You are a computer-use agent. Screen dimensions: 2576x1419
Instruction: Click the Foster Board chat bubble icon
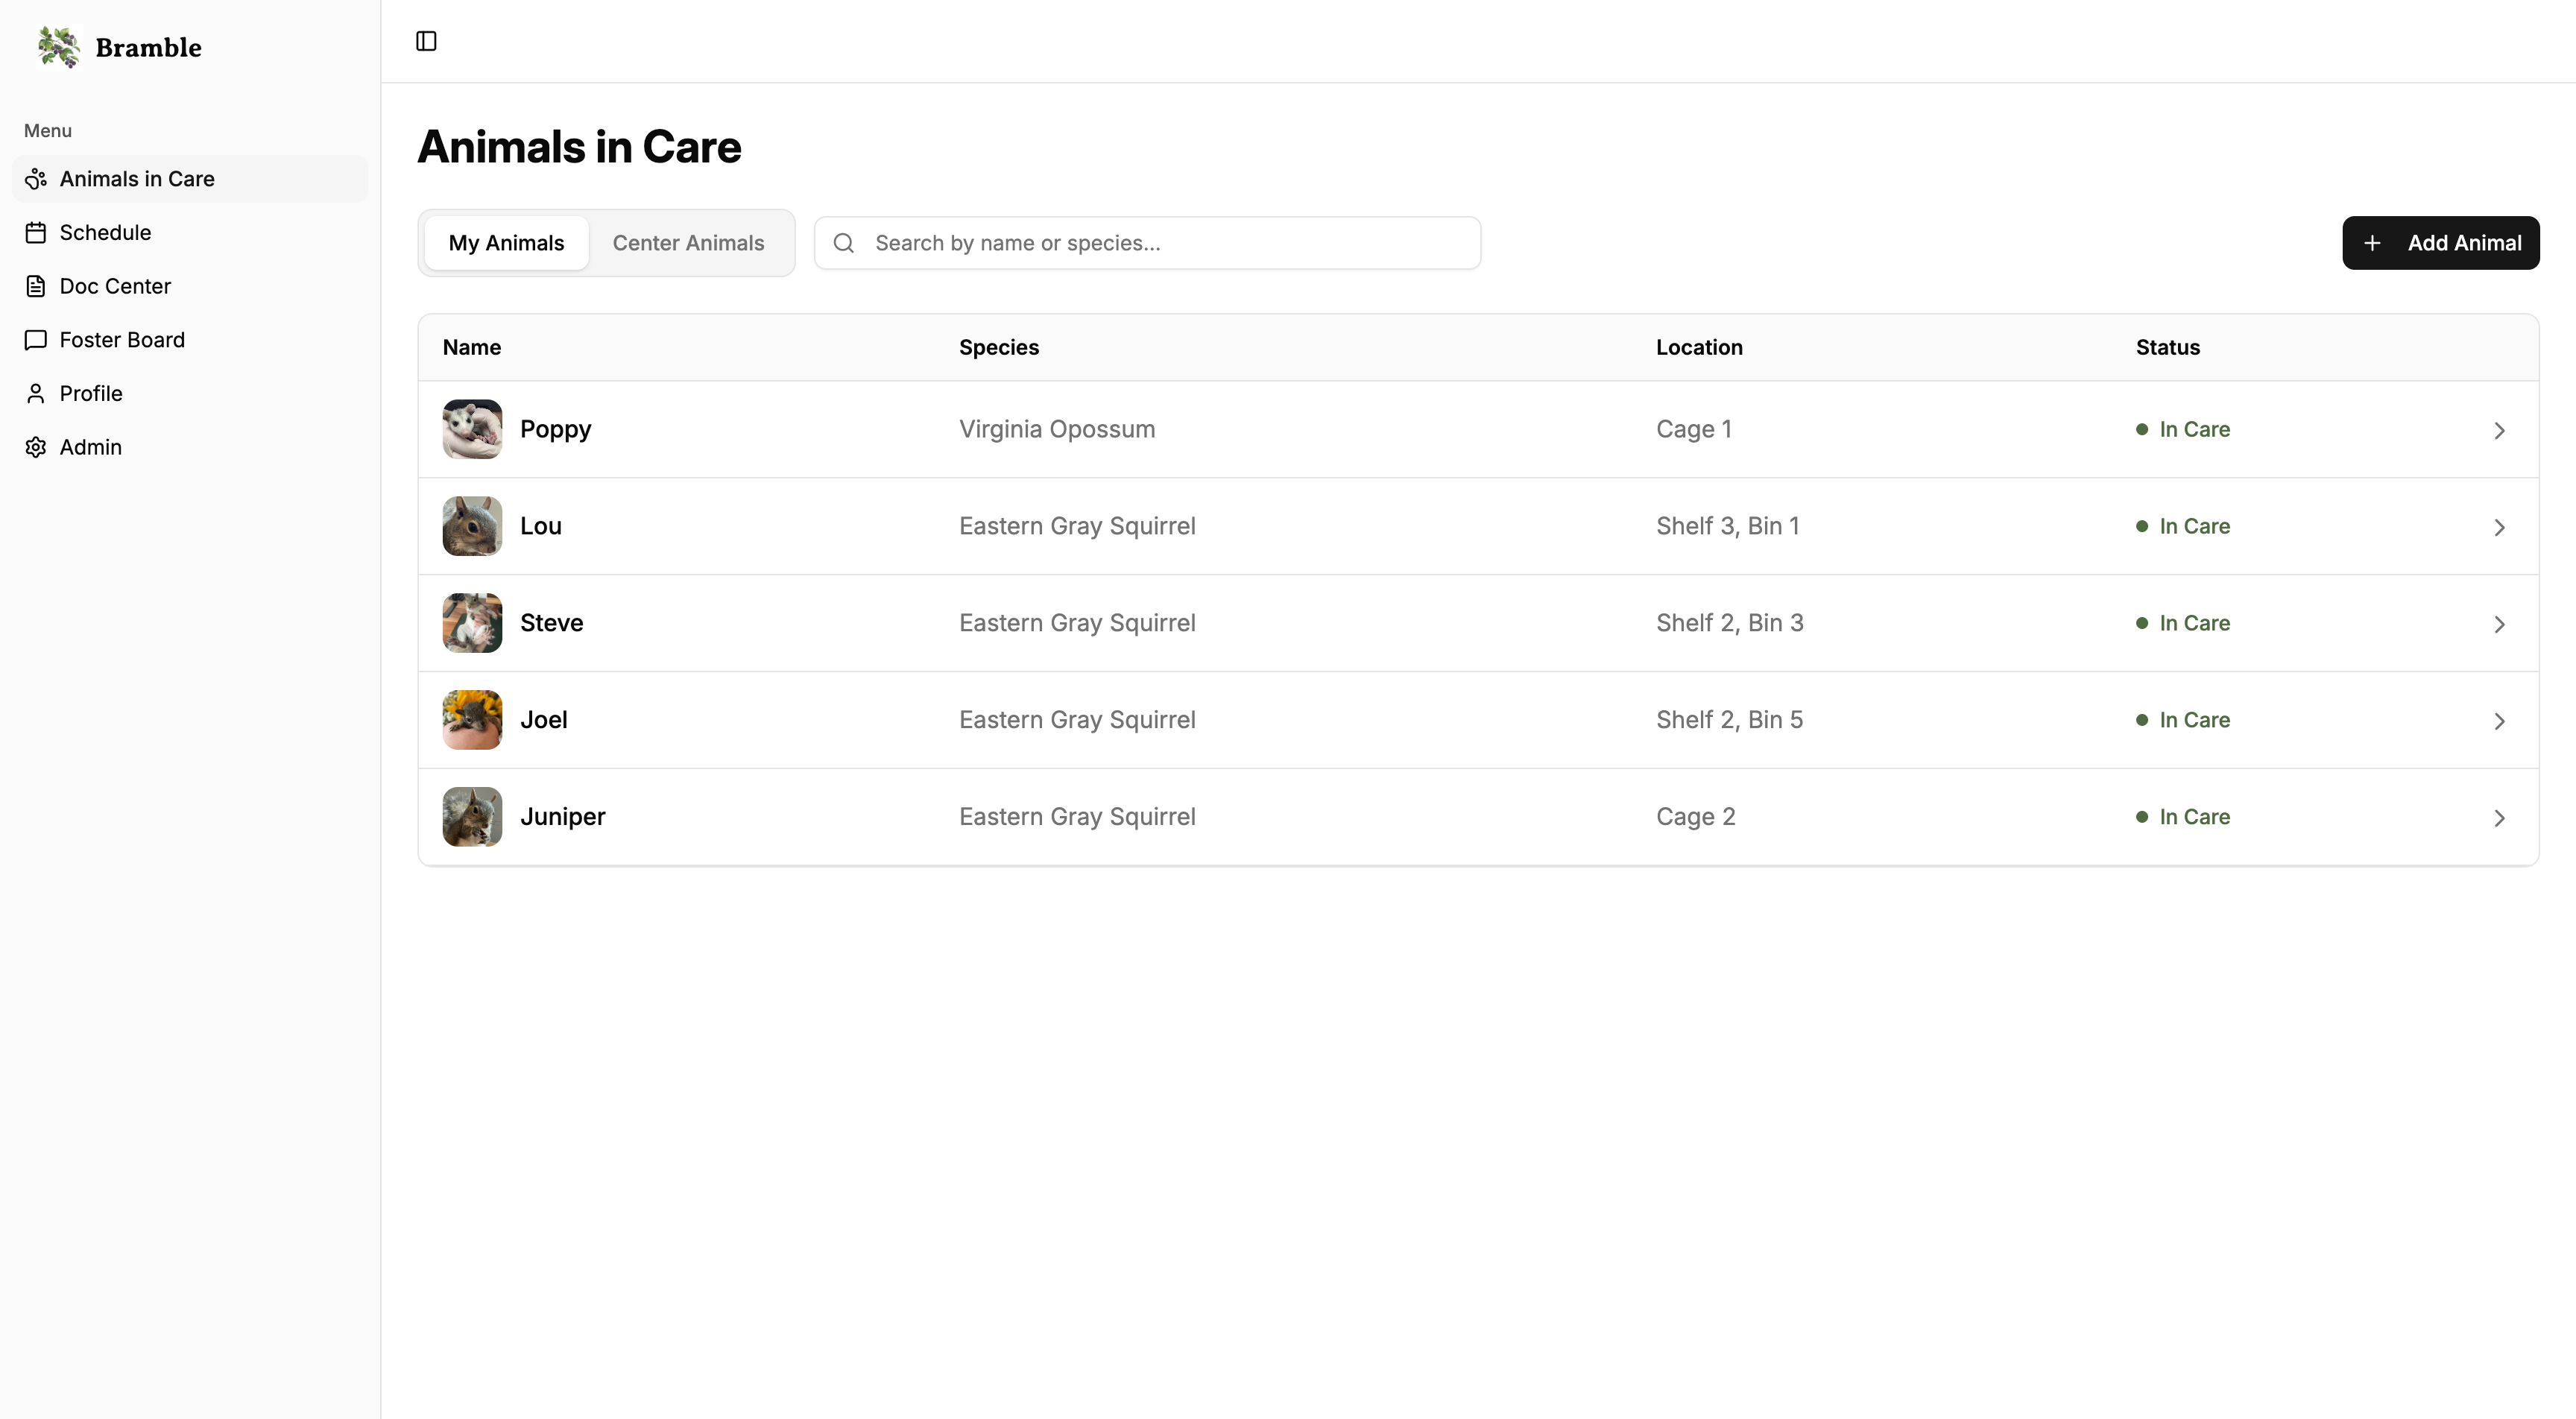coord(36,340)
